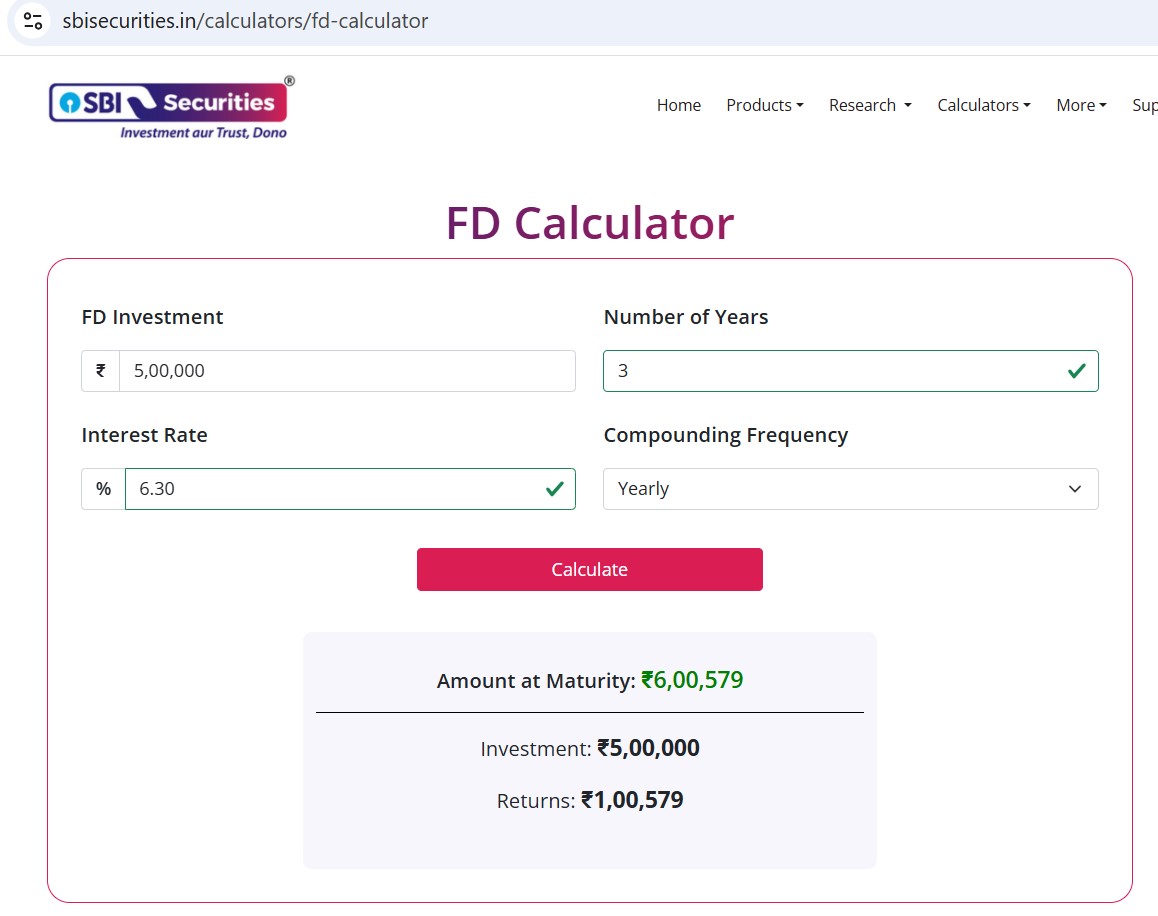Click into the Interest Rate input box
The width and height of the screenshot is (1158, 916).
point(330,489)
